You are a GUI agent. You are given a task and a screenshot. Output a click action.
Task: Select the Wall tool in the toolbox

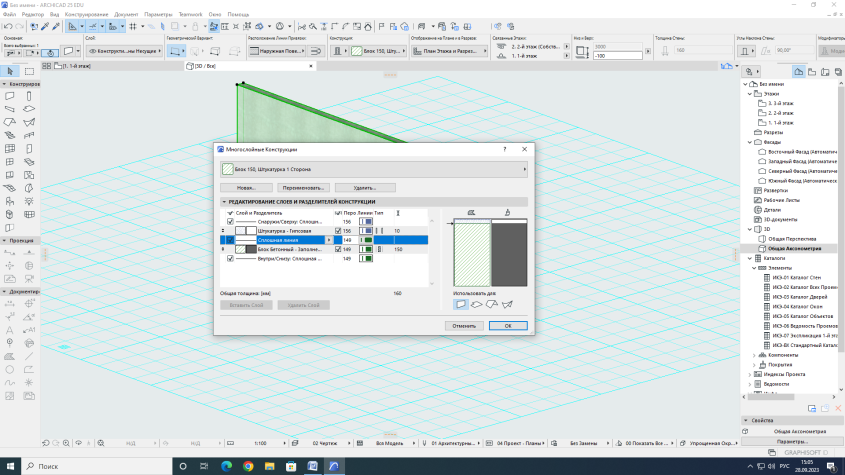pos(10,96)
